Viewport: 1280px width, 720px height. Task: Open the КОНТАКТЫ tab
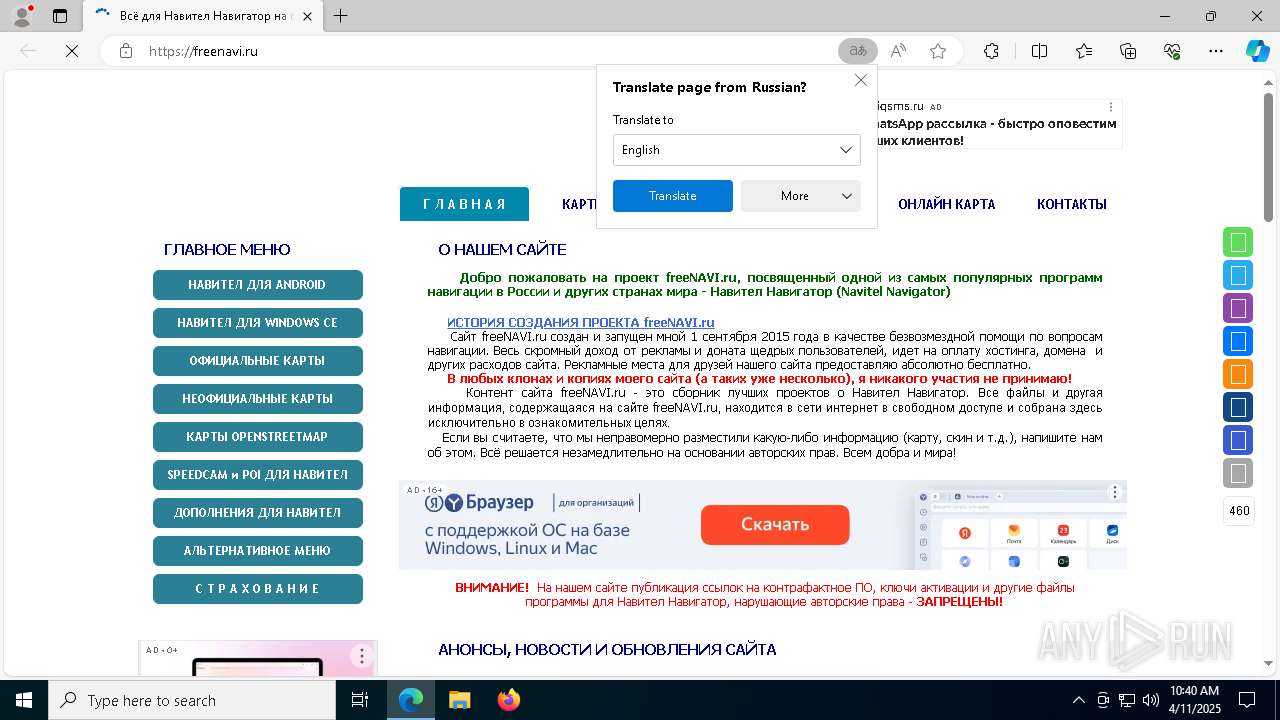(1071, 204)
